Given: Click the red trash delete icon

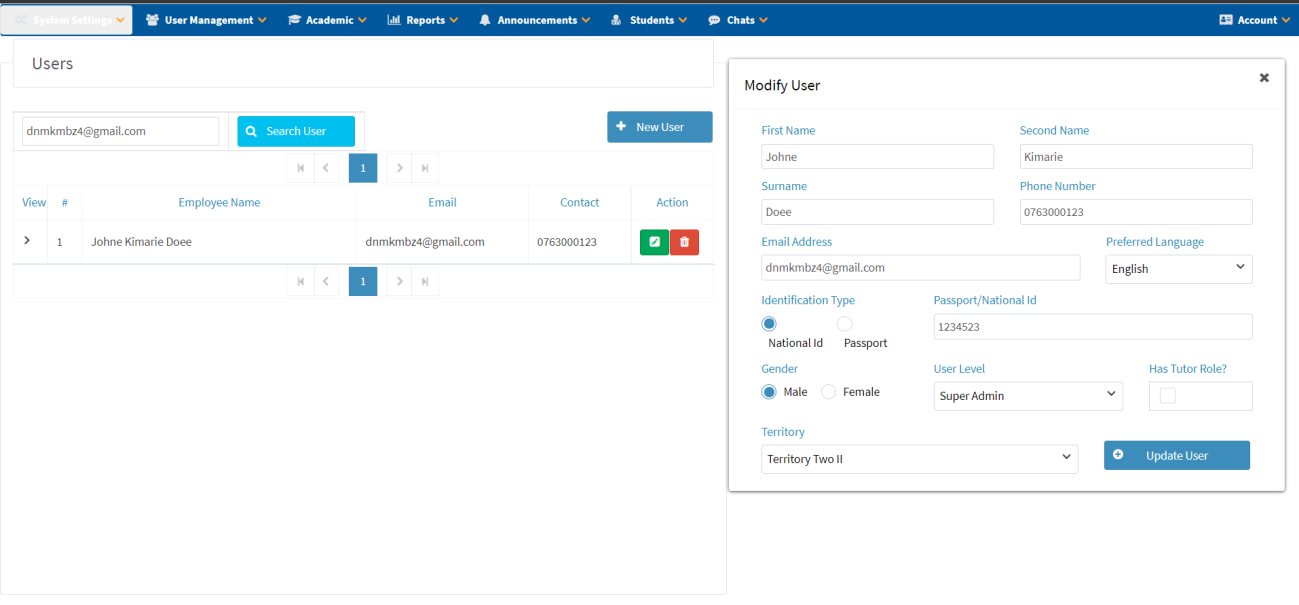Looking at the screenshot, I should (x=684, y=242).
